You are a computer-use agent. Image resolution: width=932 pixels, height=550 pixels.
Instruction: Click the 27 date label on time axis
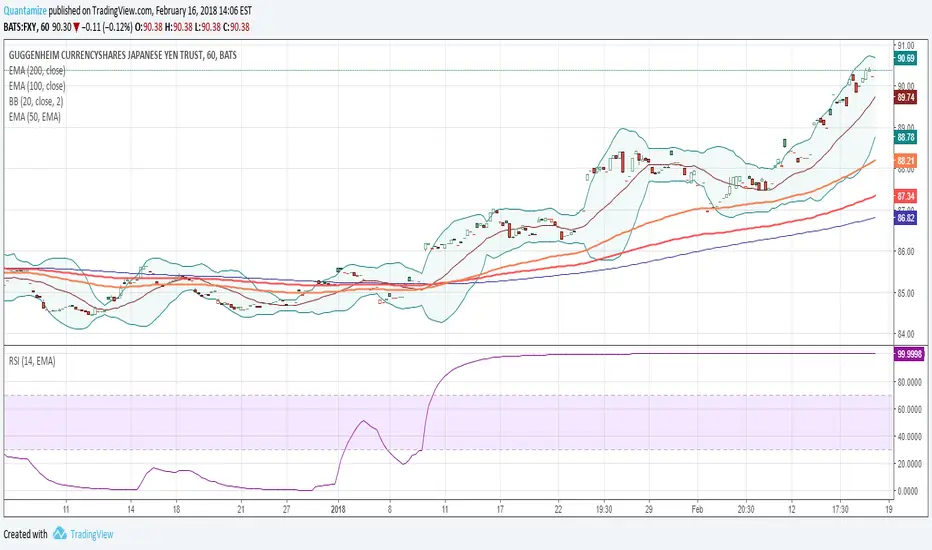click(286, 509)
